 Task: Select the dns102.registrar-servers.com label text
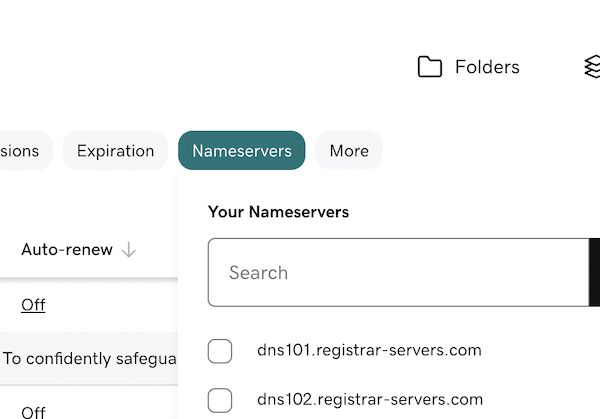369,399
